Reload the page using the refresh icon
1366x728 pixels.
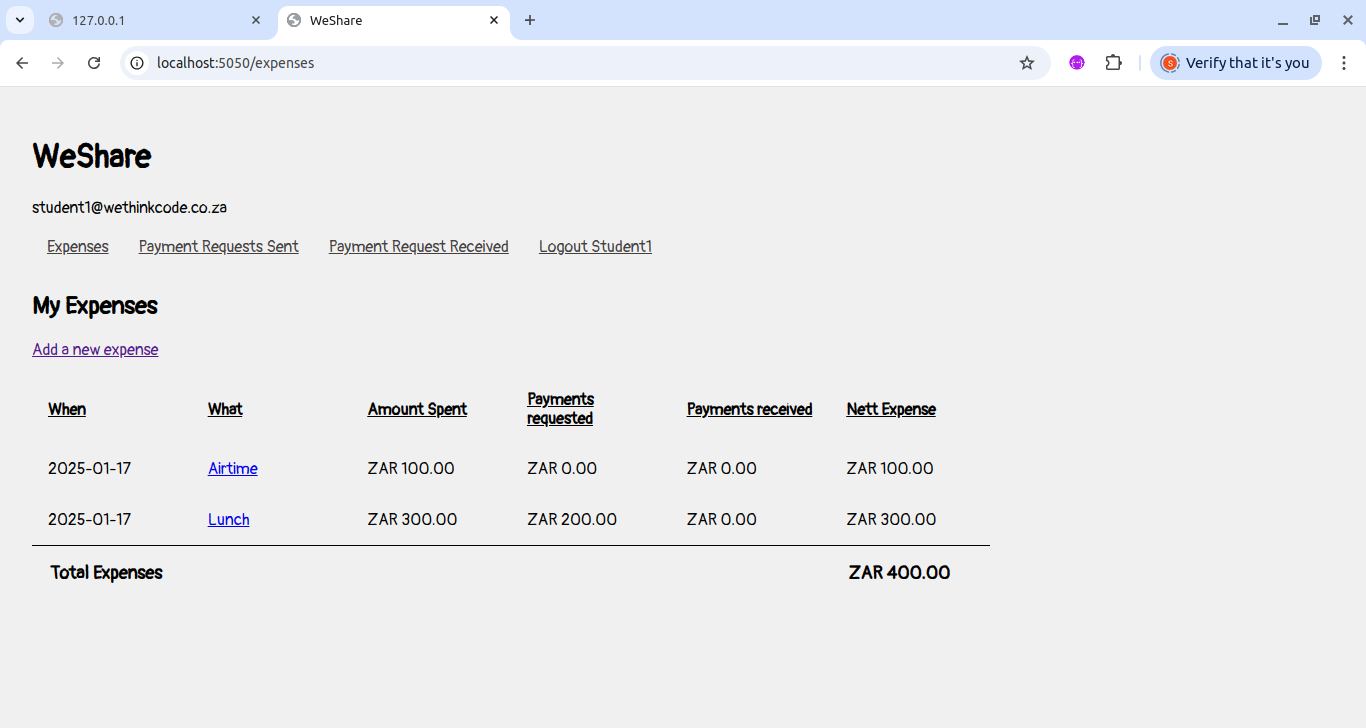click(x=94, y=62)
